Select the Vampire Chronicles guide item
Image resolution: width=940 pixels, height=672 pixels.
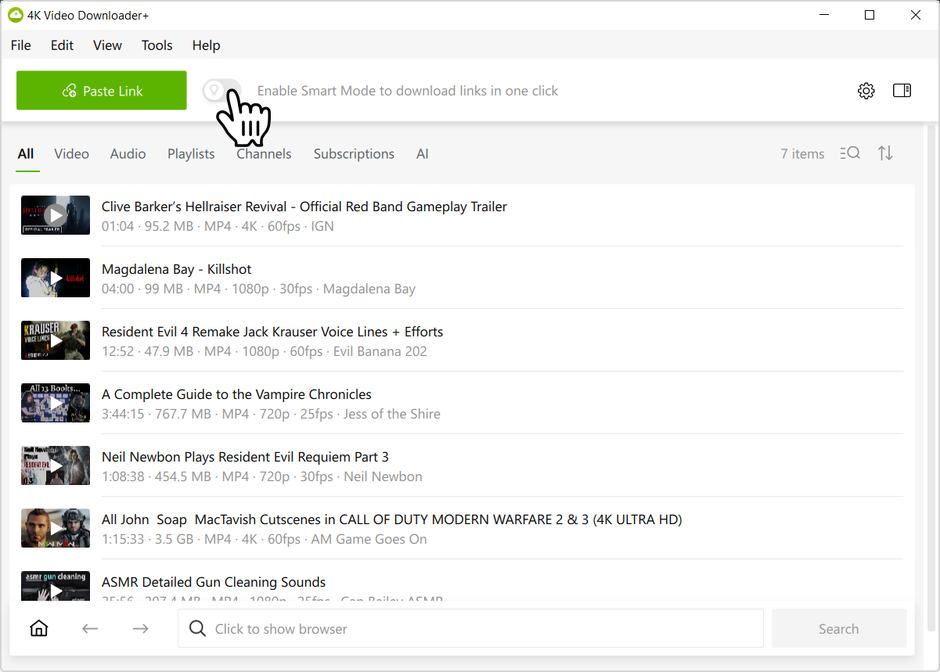coord(462,403)
